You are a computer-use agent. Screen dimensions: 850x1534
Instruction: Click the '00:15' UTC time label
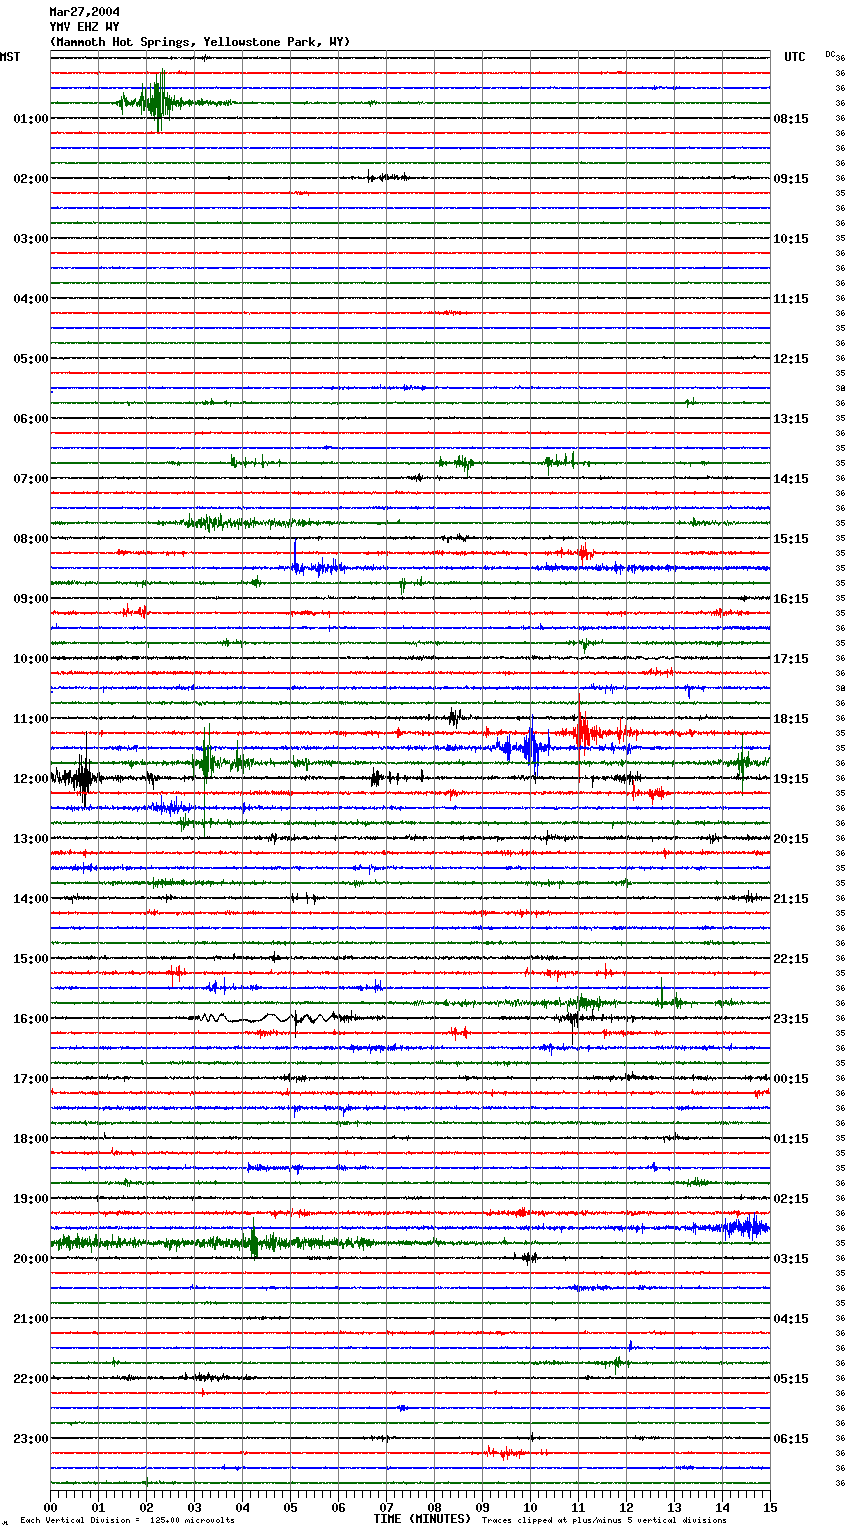coord(791,1079)
